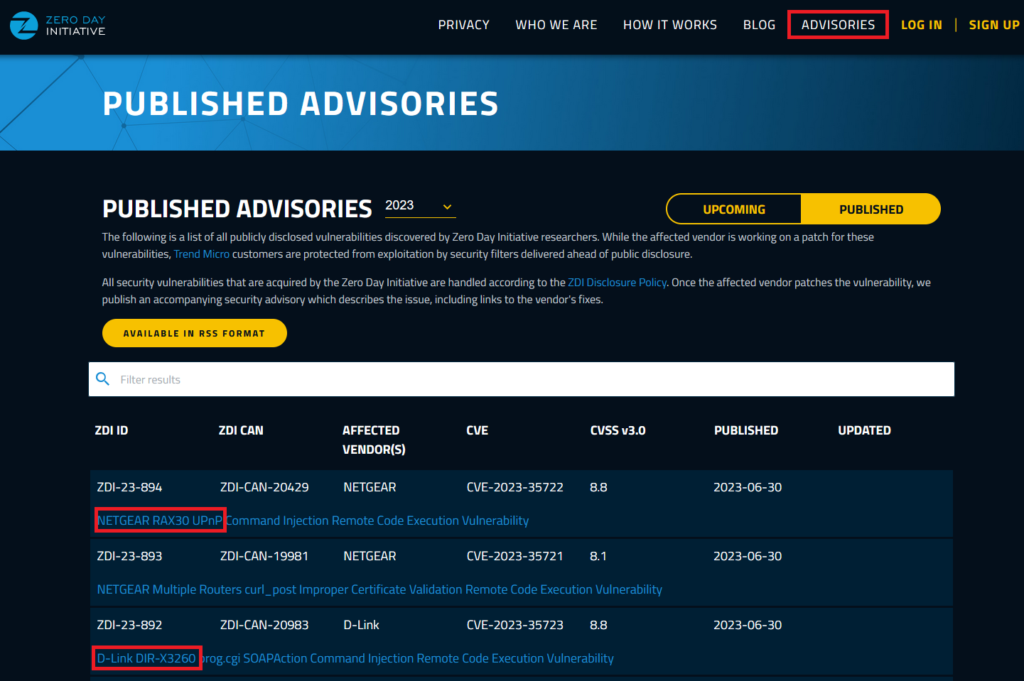Open D-Link DIR-X3260 advisory link
Screen dimensions: 1024x681
pos(355,658)
